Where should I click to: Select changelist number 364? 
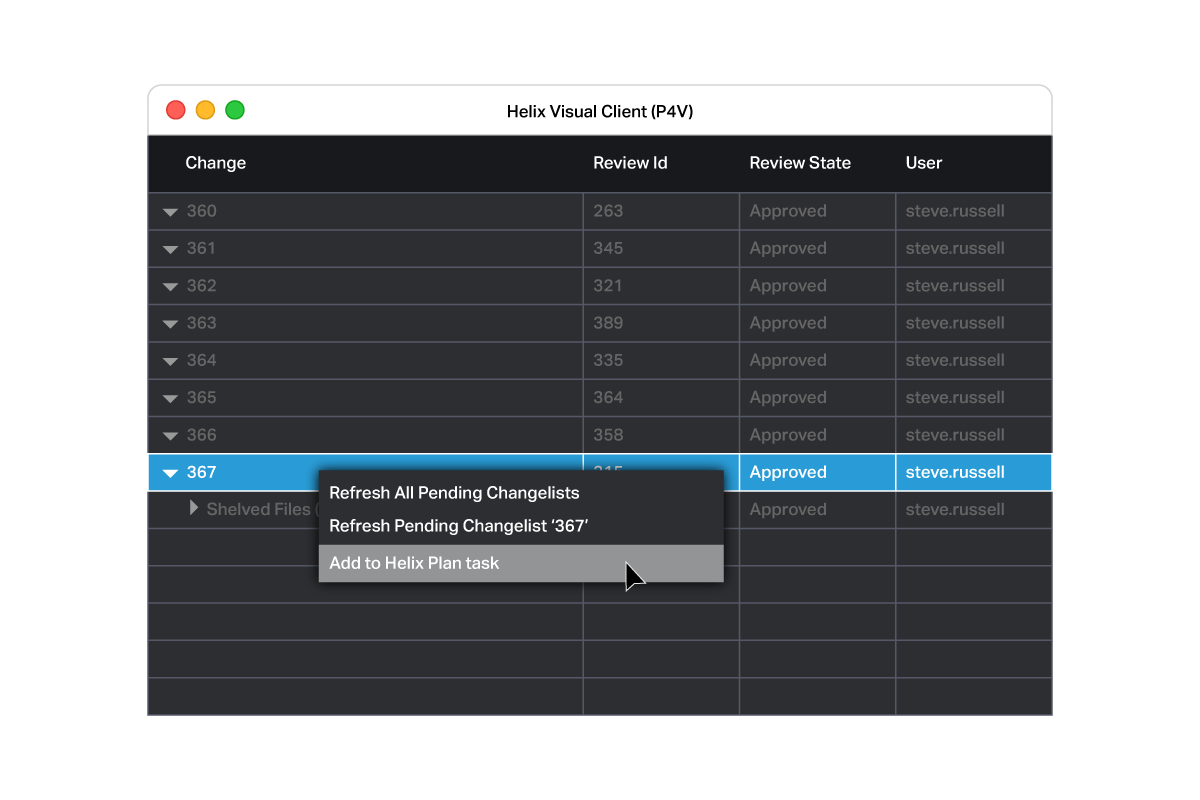[x=201, y=360]
